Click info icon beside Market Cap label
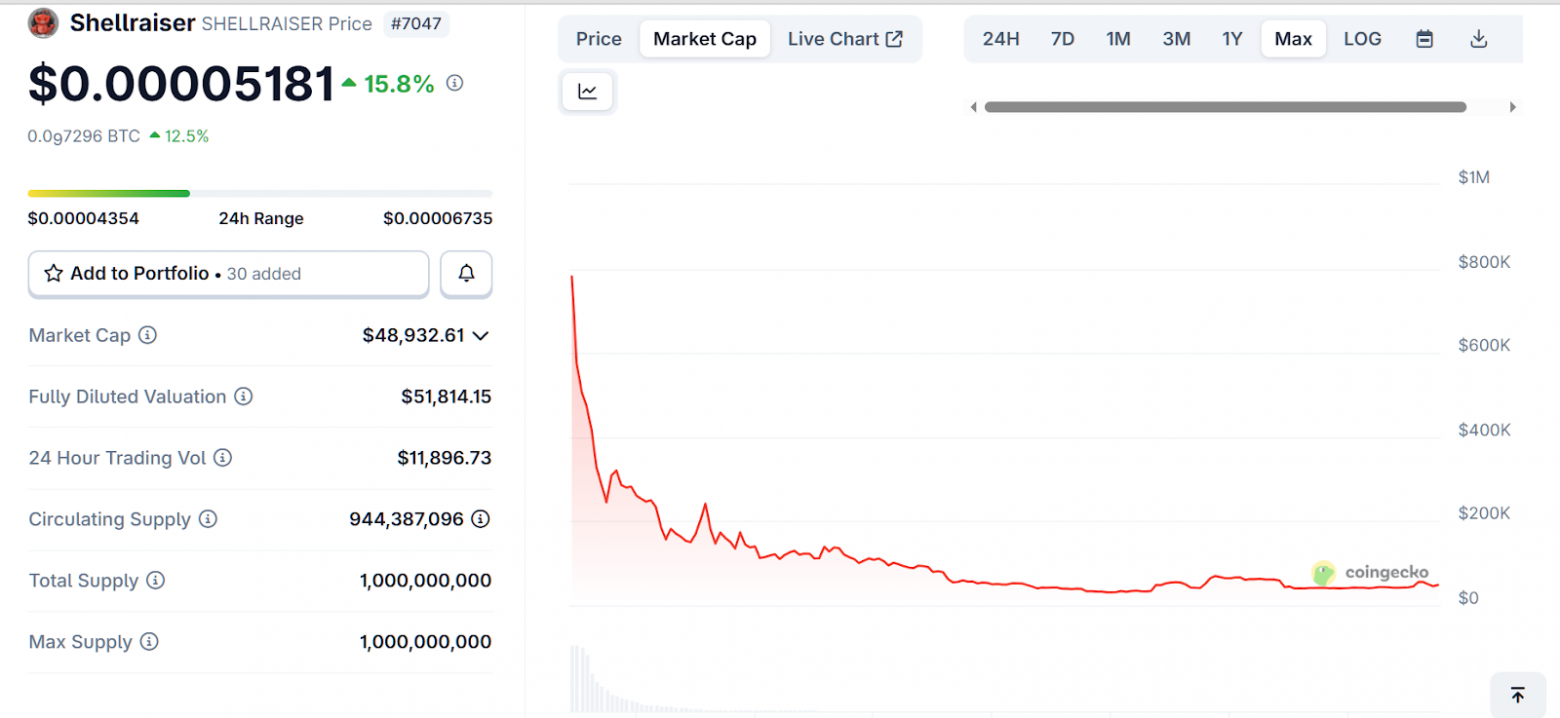Screen dimensions: 1560x718 (x=147, y=335)
